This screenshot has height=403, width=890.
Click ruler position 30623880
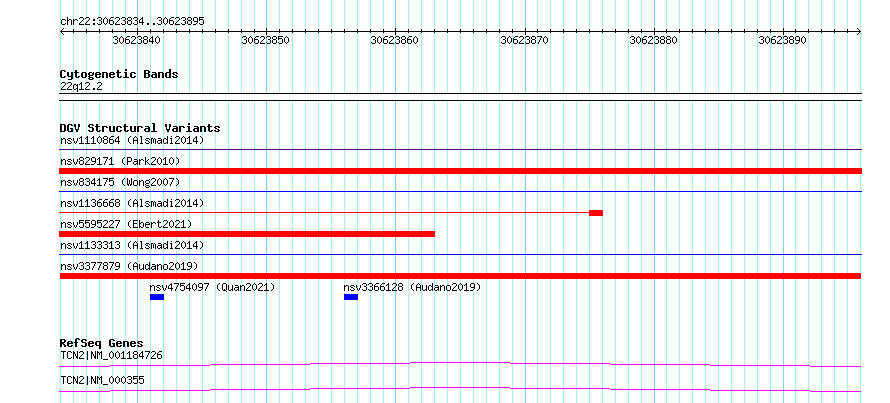pyautogui.click(x=654, y=40)
